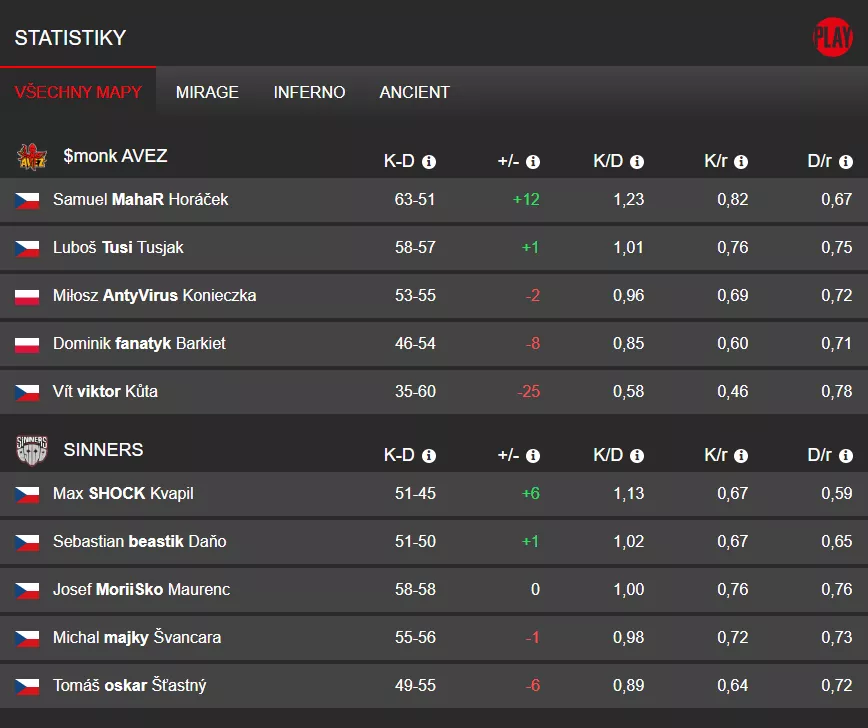Open the INFERNO map tab
Screen dimensions: 868x728
[x=309, y=92]
